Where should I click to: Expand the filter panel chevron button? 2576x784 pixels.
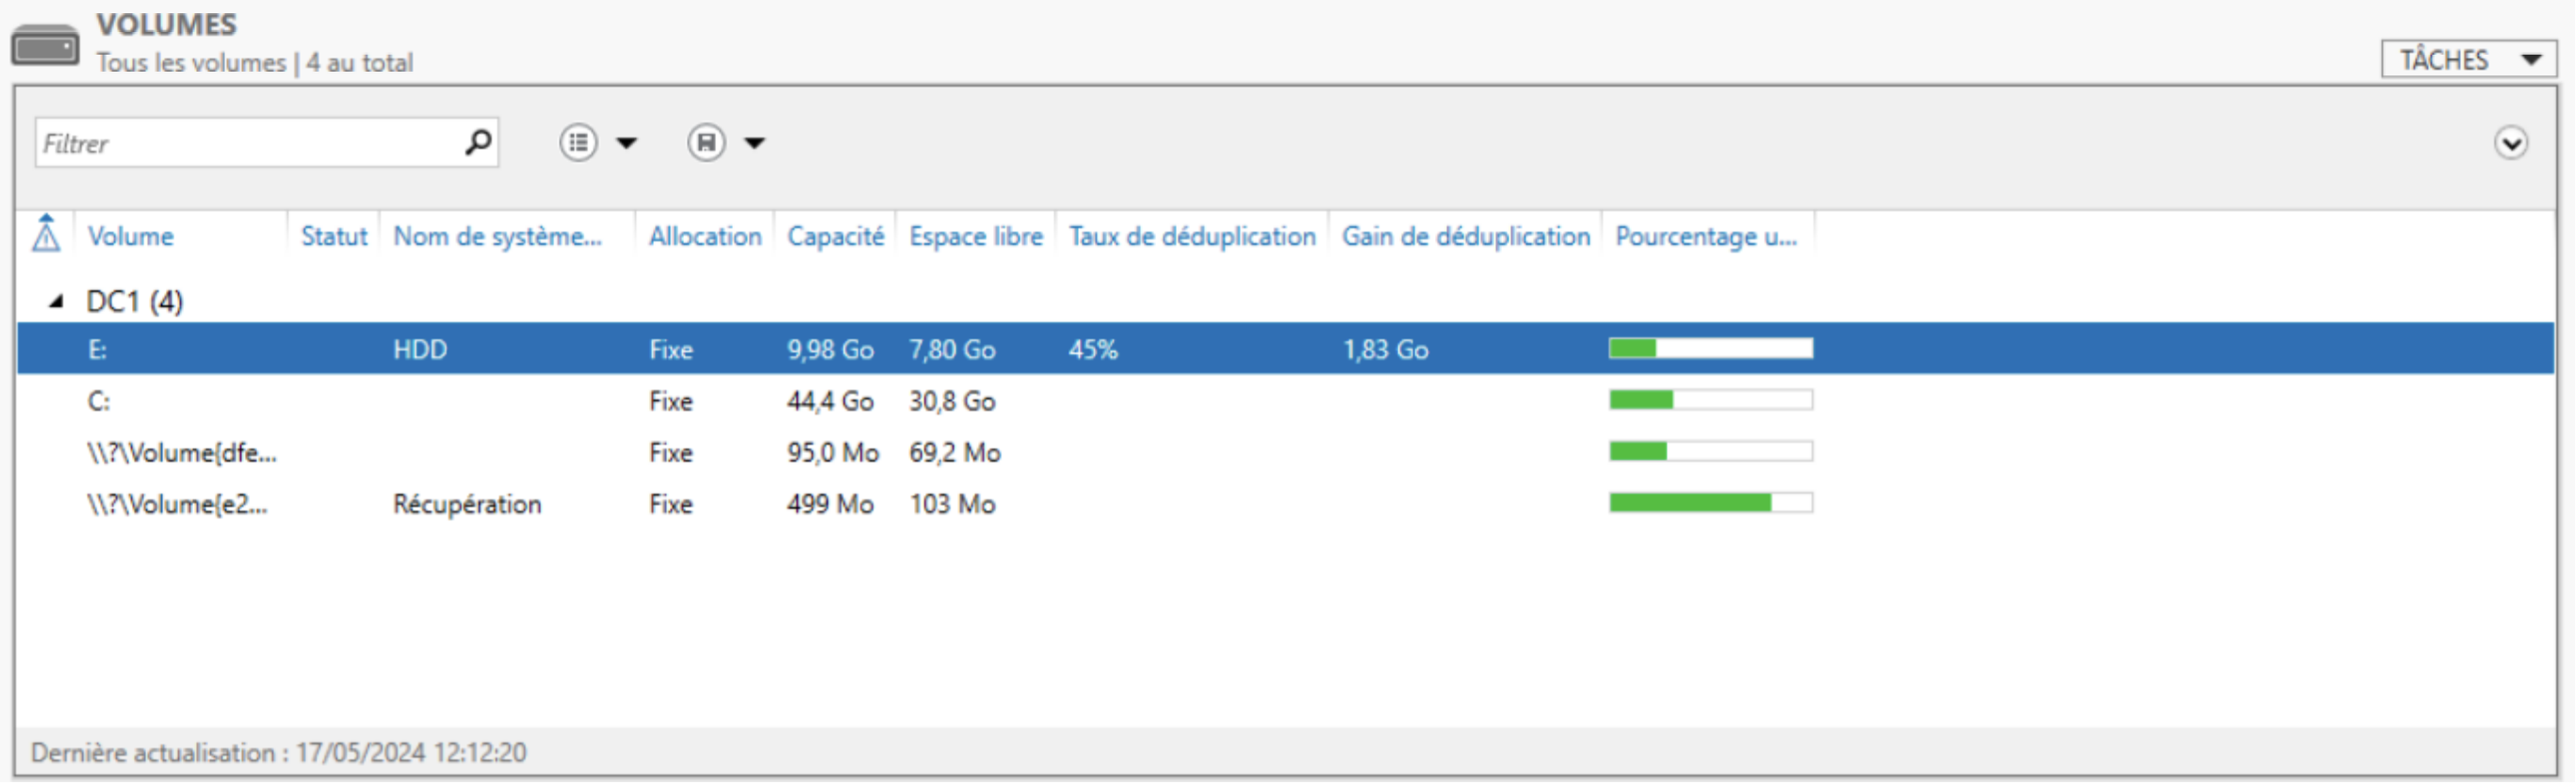[x=2511, y=143]
